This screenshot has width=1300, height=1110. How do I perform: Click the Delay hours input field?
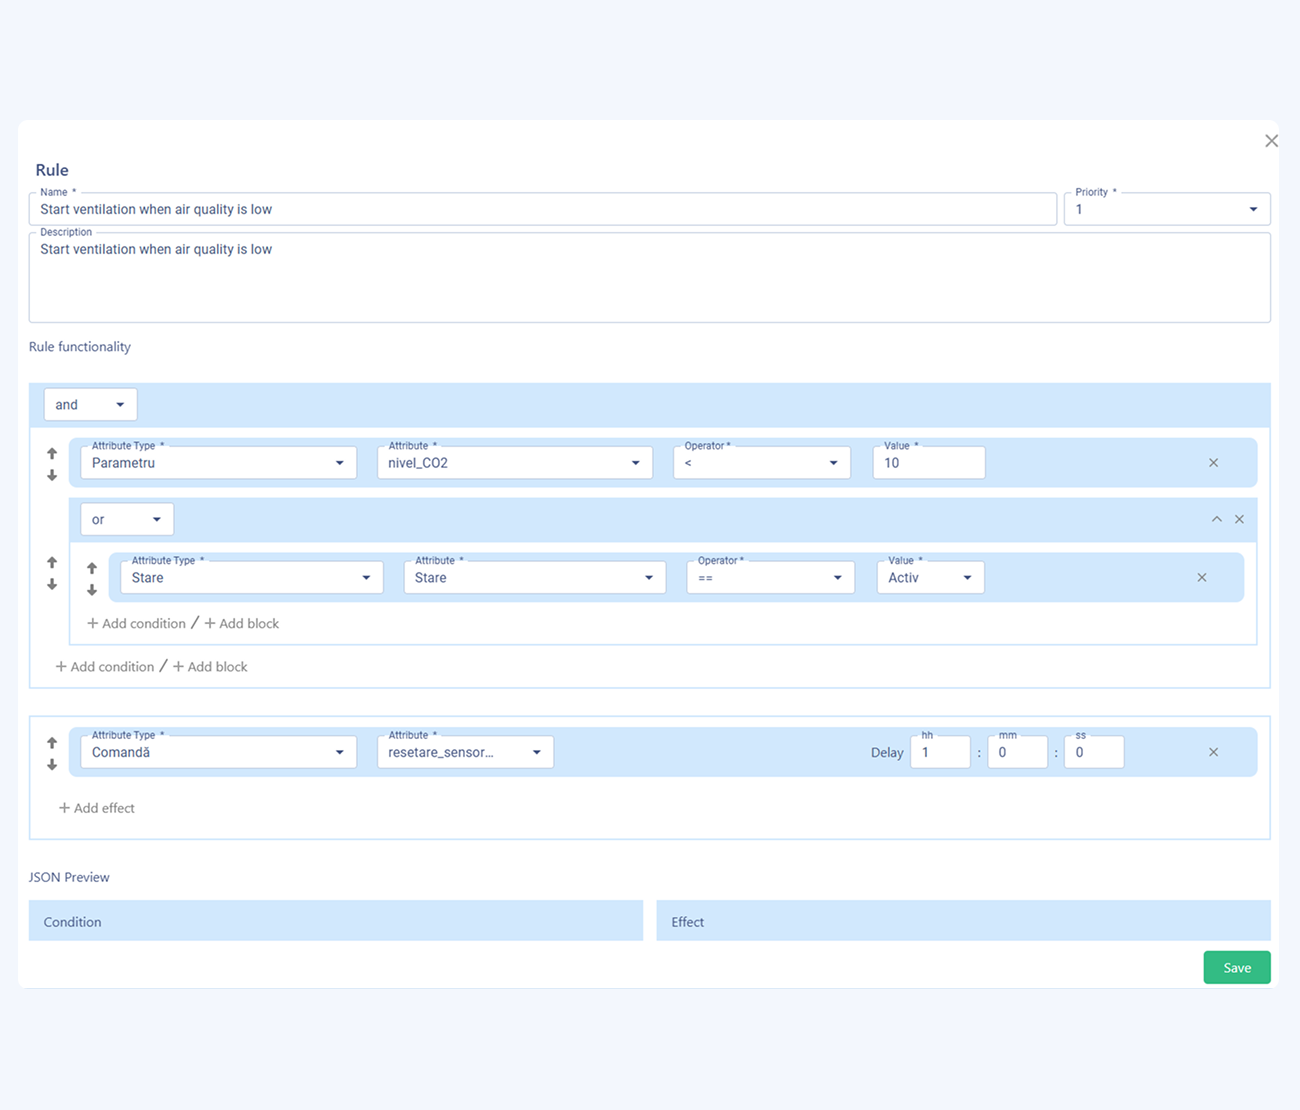[939, 752]
